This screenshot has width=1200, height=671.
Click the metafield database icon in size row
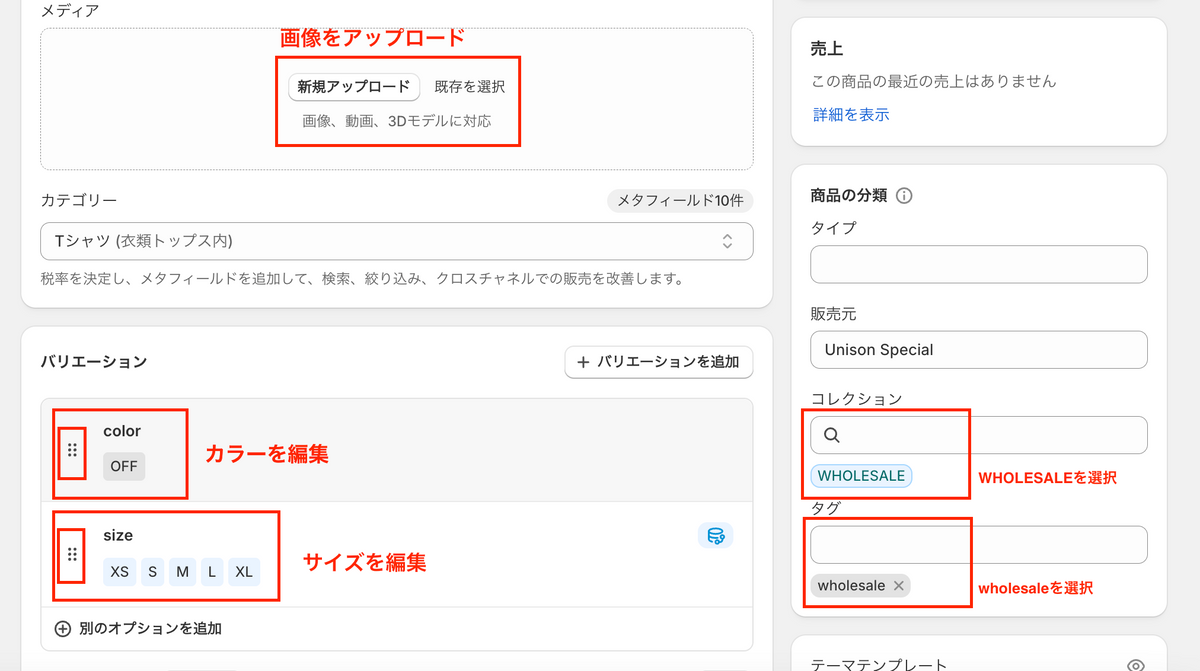click(x=716, y=536)
